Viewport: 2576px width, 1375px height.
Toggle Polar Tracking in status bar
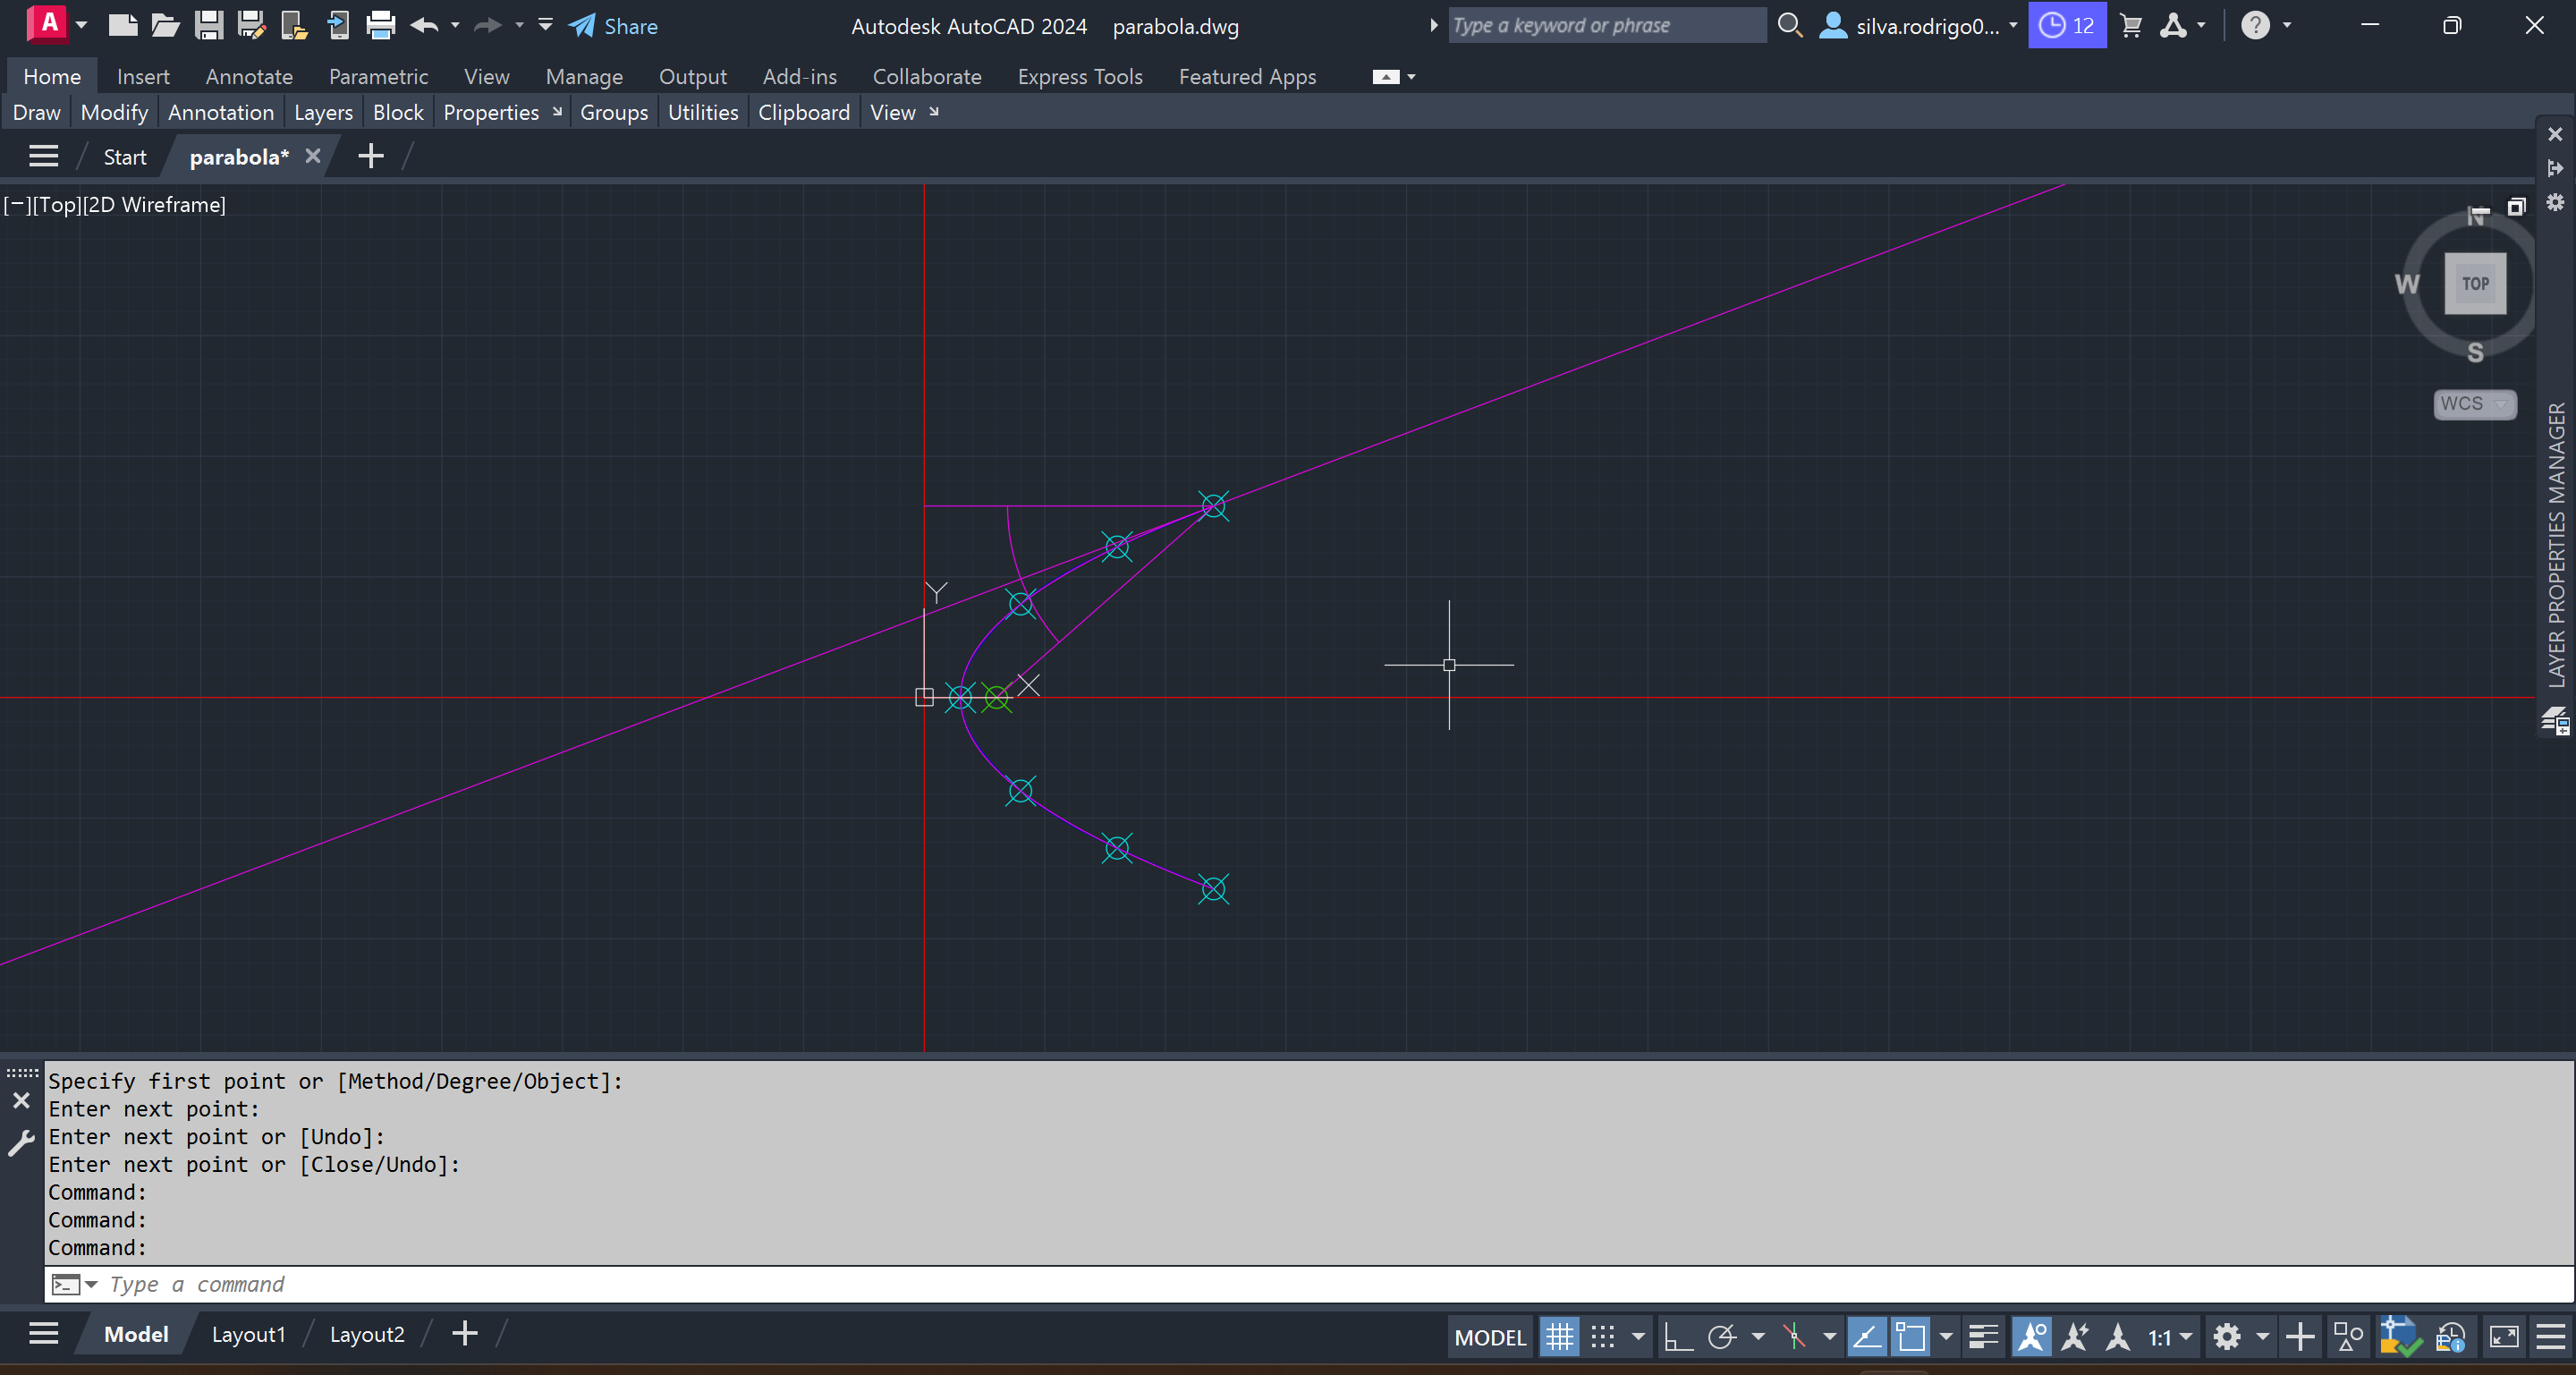tap(1722, 1336)
